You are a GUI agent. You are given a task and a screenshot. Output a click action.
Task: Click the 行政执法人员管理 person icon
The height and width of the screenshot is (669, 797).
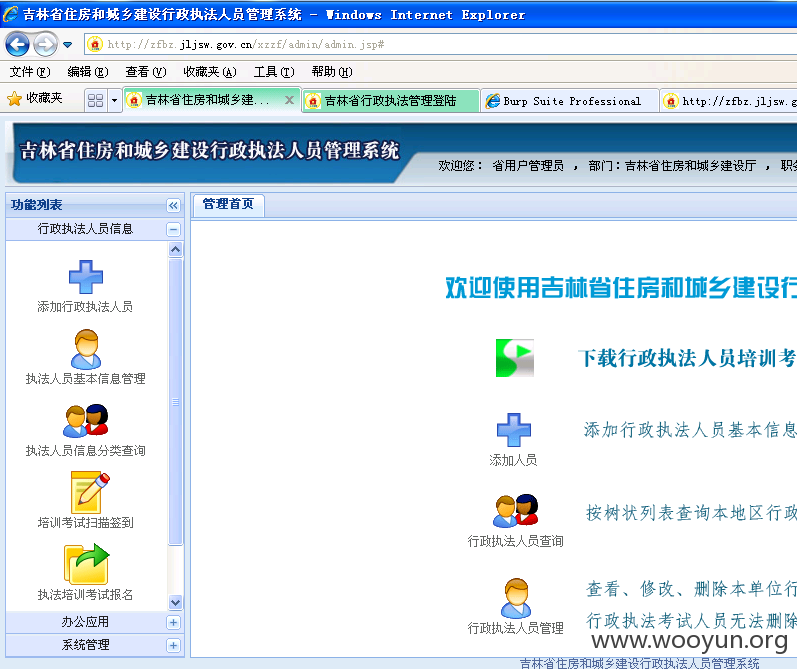coord(516,598)
